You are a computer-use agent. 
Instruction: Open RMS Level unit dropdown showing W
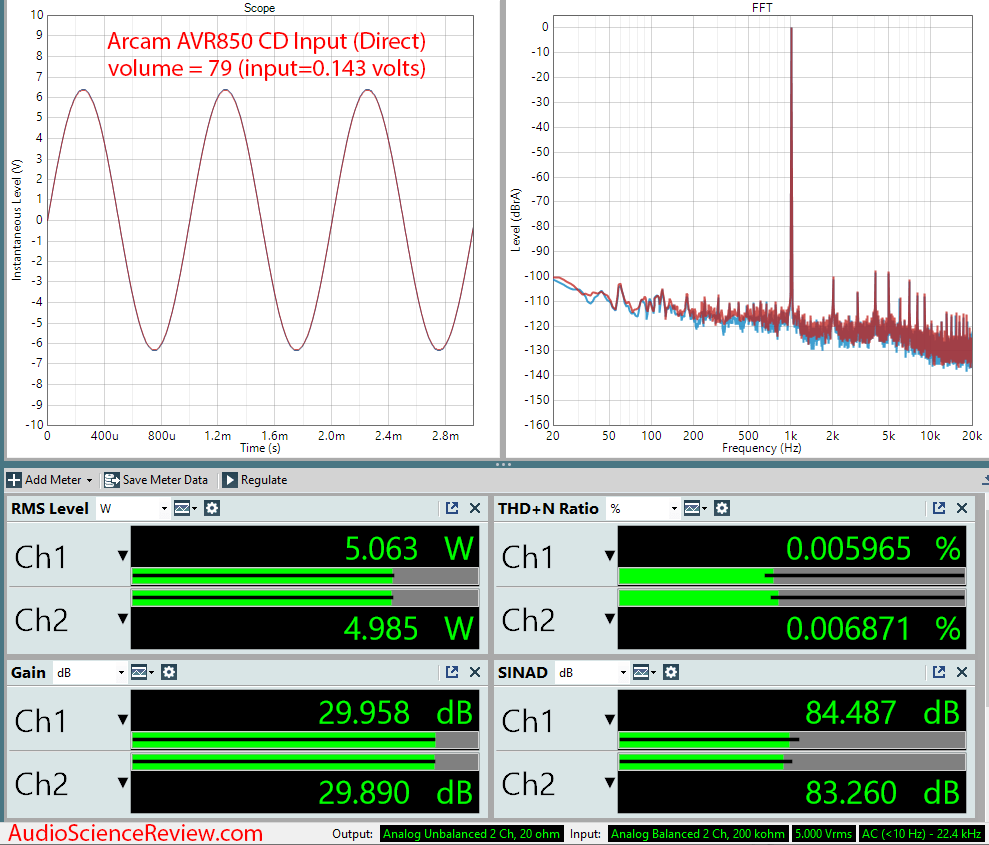pos(133,509)
